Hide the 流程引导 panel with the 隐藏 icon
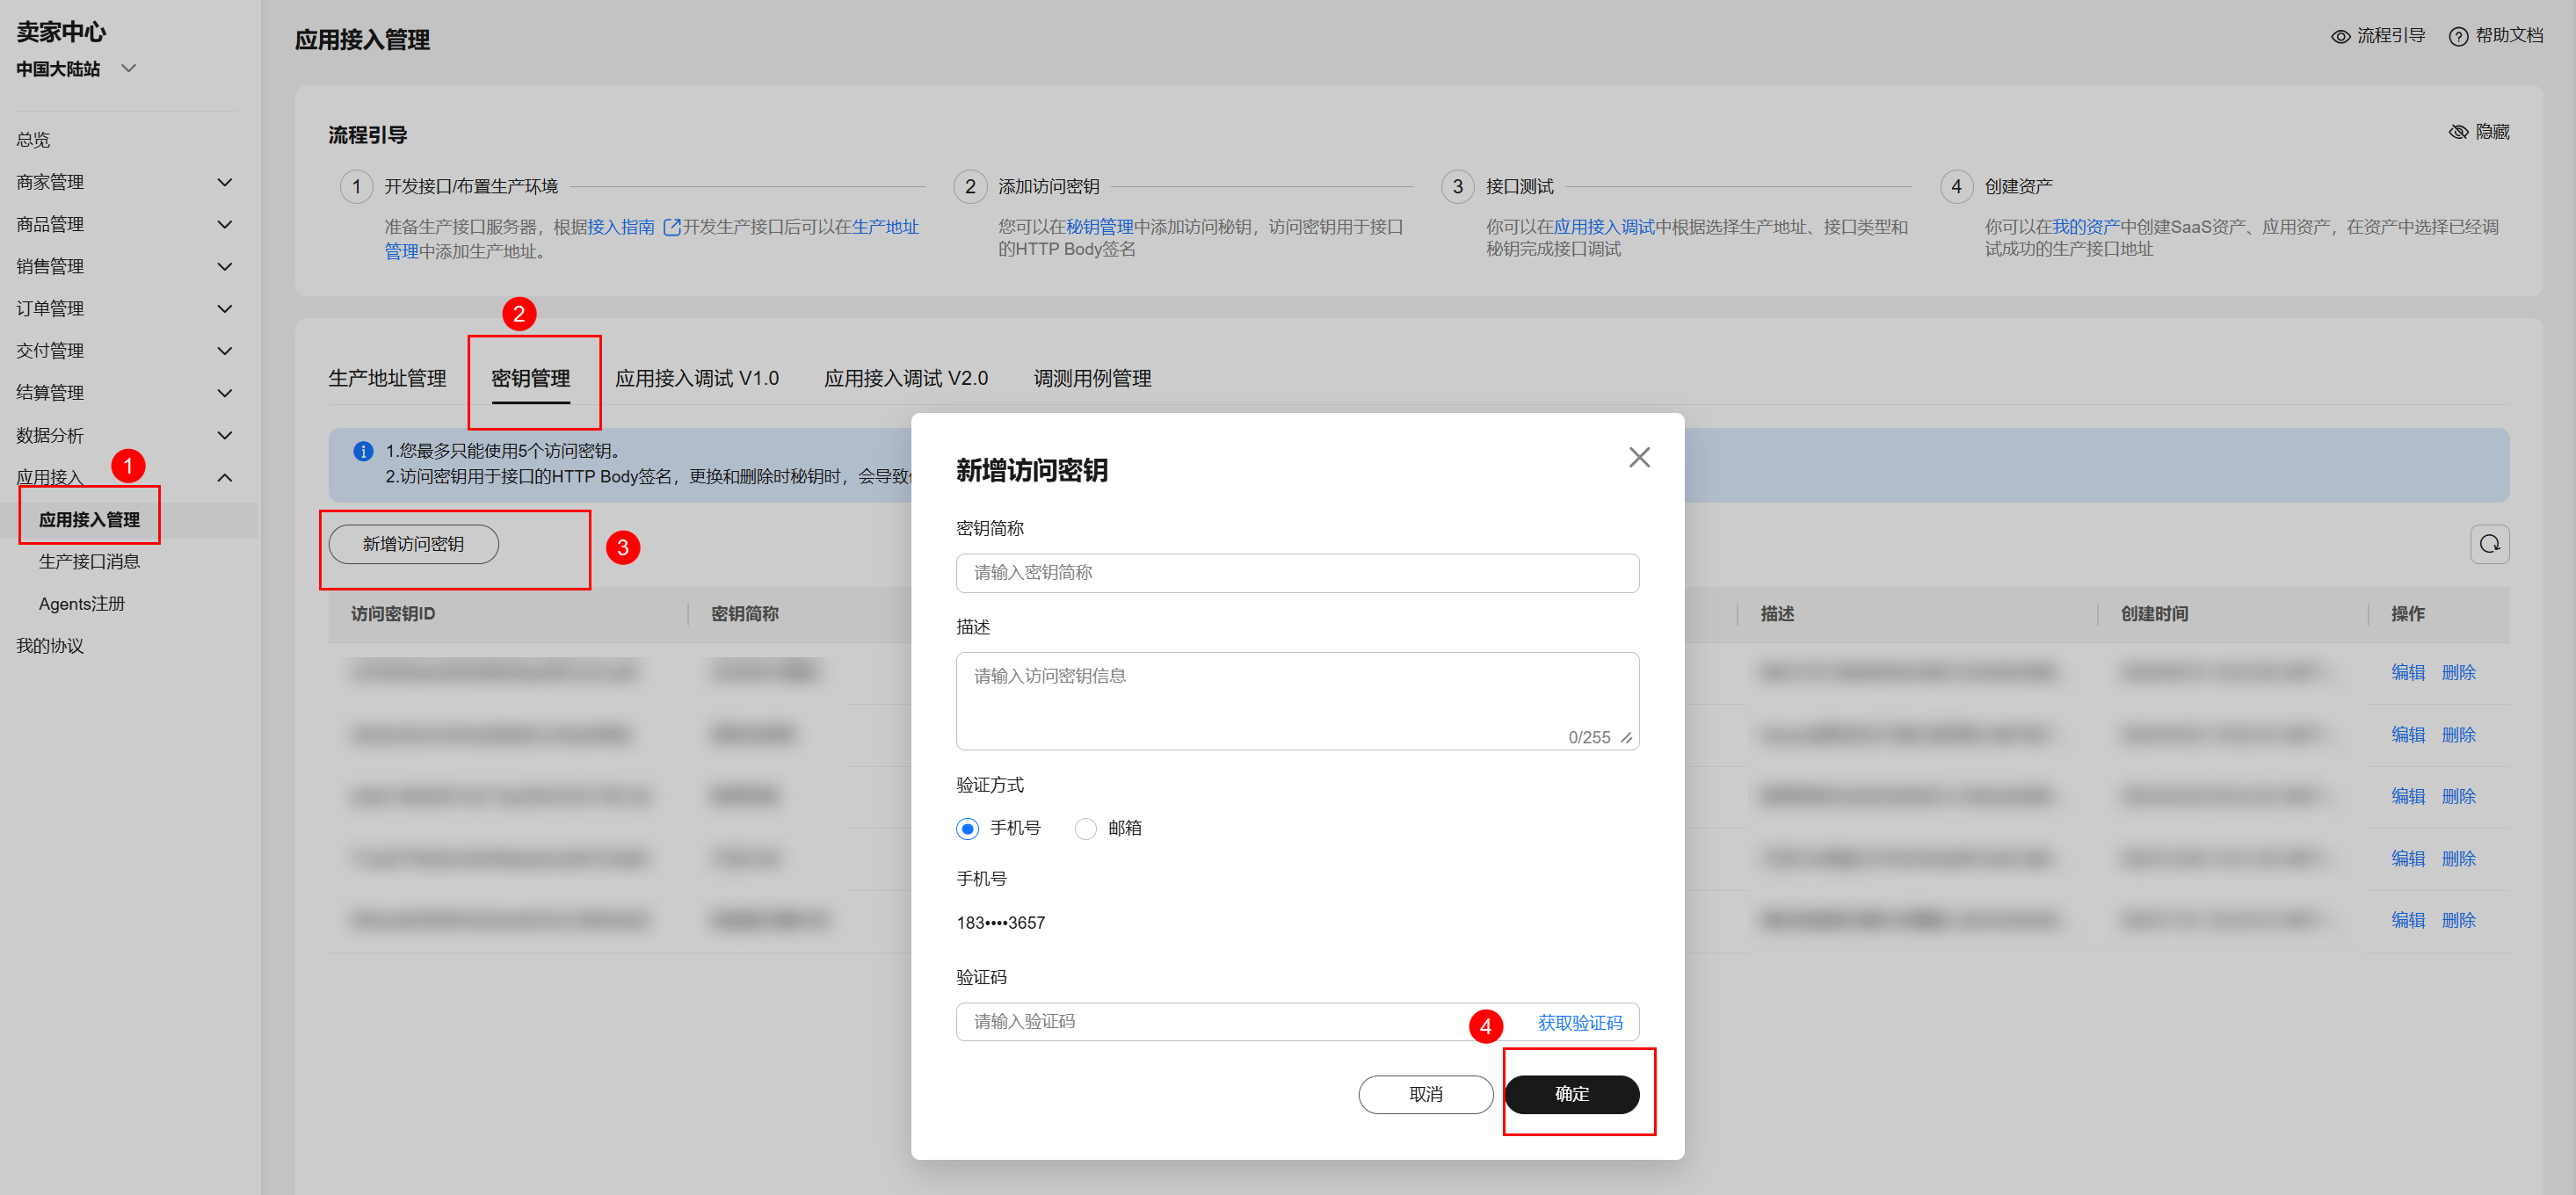The height and width of the screenshot is (1195, 2576). (x=2461, y=131)
